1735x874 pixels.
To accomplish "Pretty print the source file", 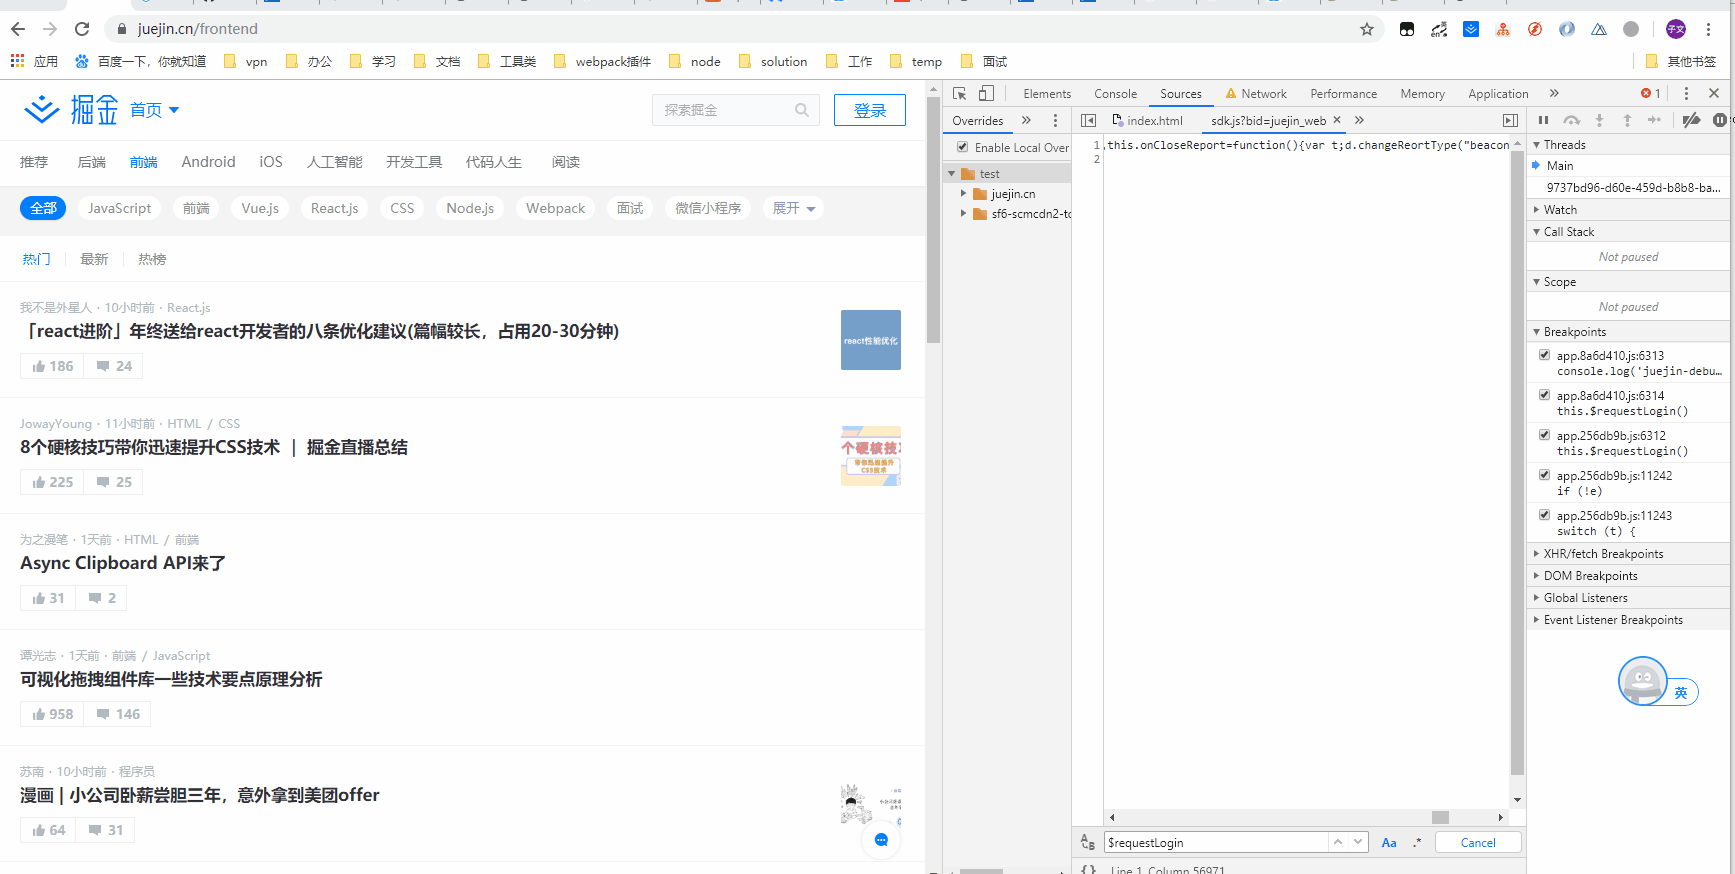I will click(1088, 869).
